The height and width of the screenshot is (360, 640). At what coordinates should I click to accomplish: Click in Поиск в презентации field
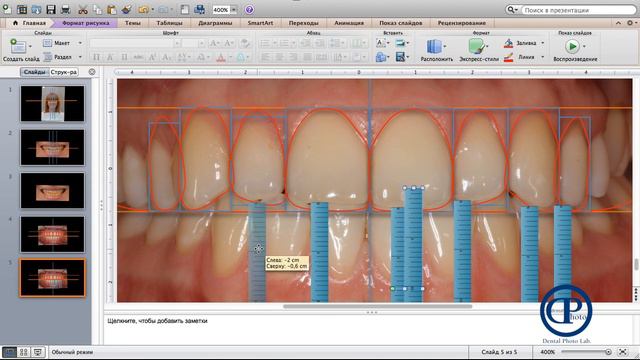click(580, 10)
